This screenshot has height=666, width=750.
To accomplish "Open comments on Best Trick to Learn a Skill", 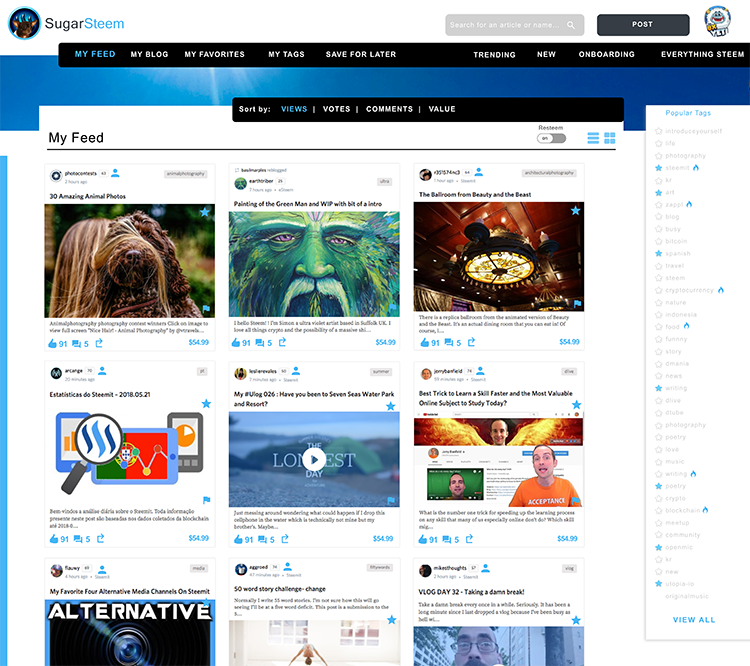I will 447,539.
